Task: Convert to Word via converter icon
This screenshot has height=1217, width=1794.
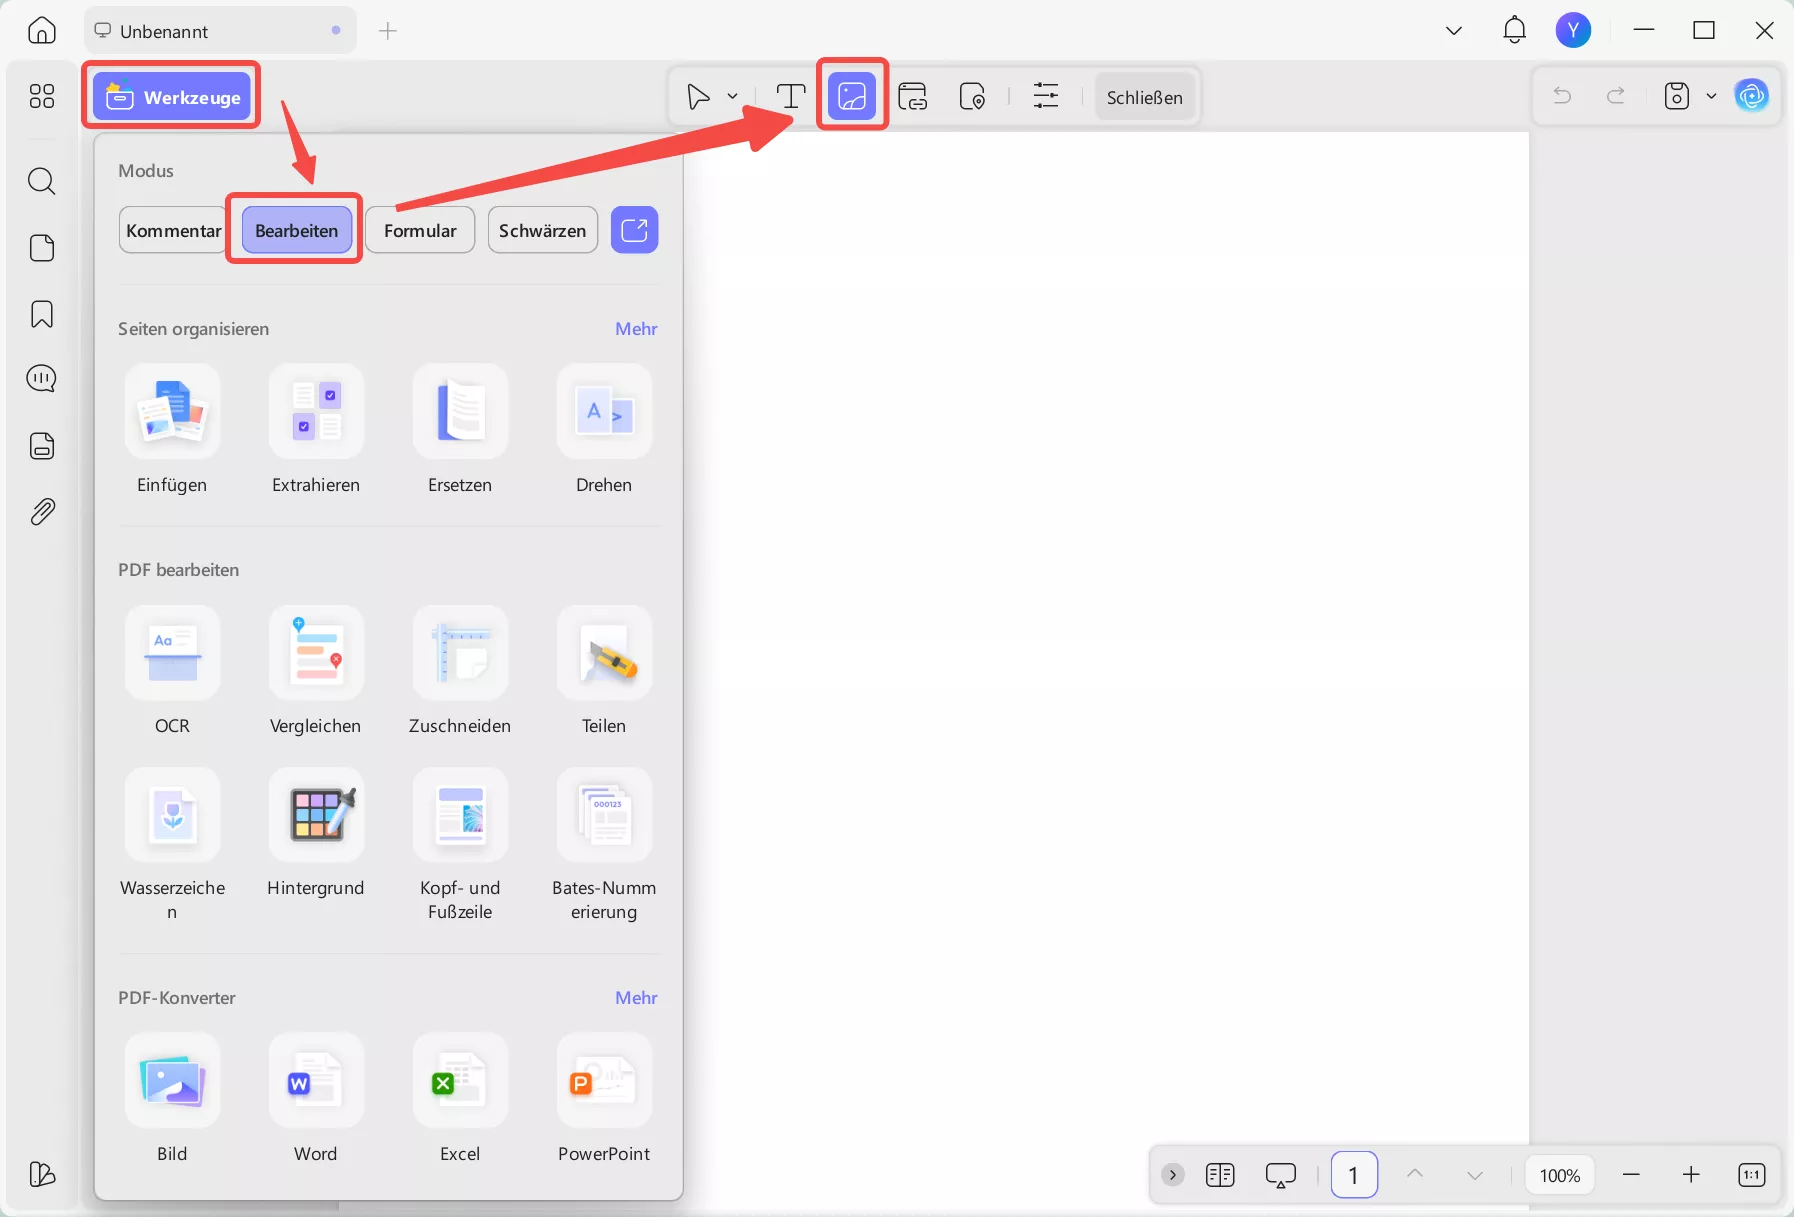Action: (x=316, y=1081)
